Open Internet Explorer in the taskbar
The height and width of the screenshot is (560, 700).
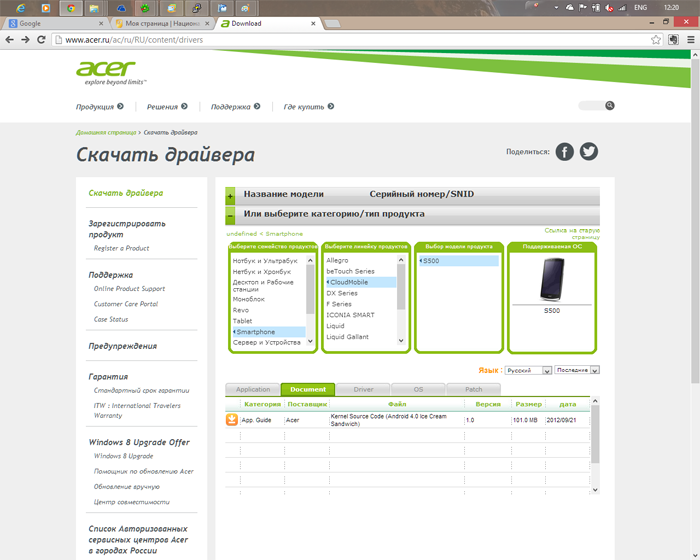(x=20, y=8)
